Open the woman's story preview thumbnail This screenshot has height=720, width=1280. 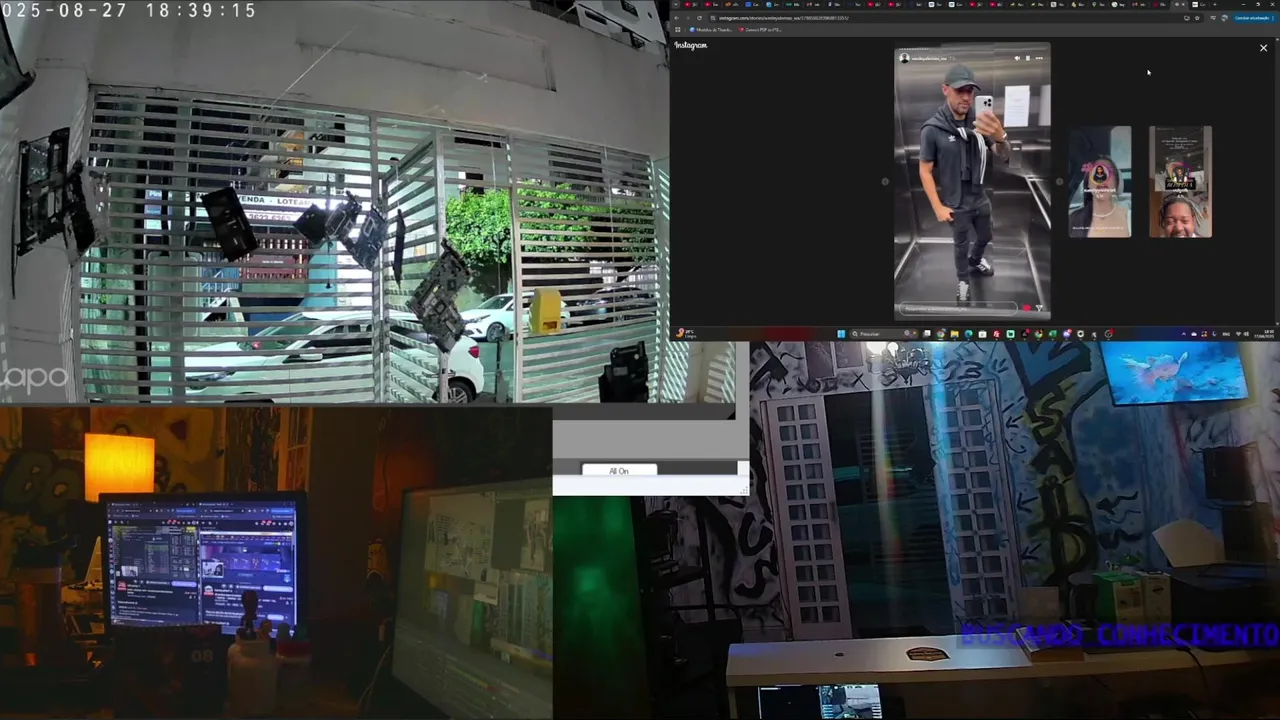point(1100,182)
